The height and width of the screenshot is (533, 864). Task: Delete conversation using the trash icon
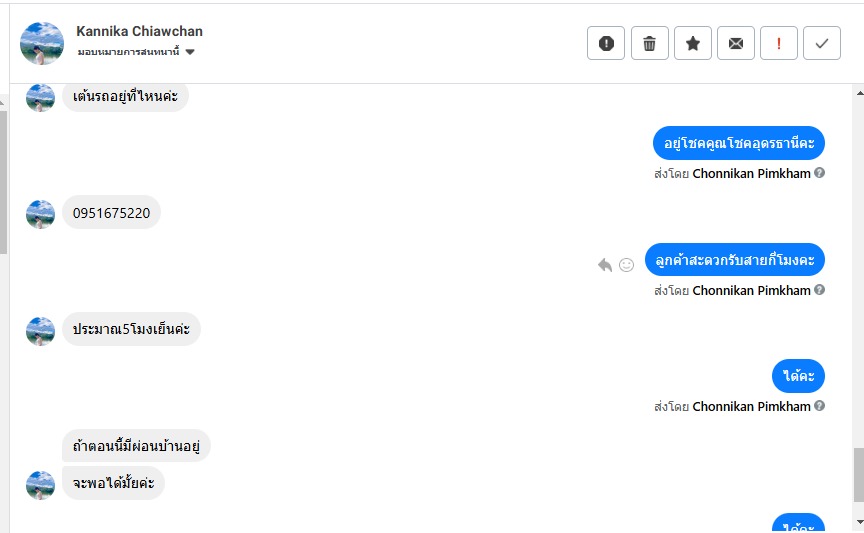point(649,43)
